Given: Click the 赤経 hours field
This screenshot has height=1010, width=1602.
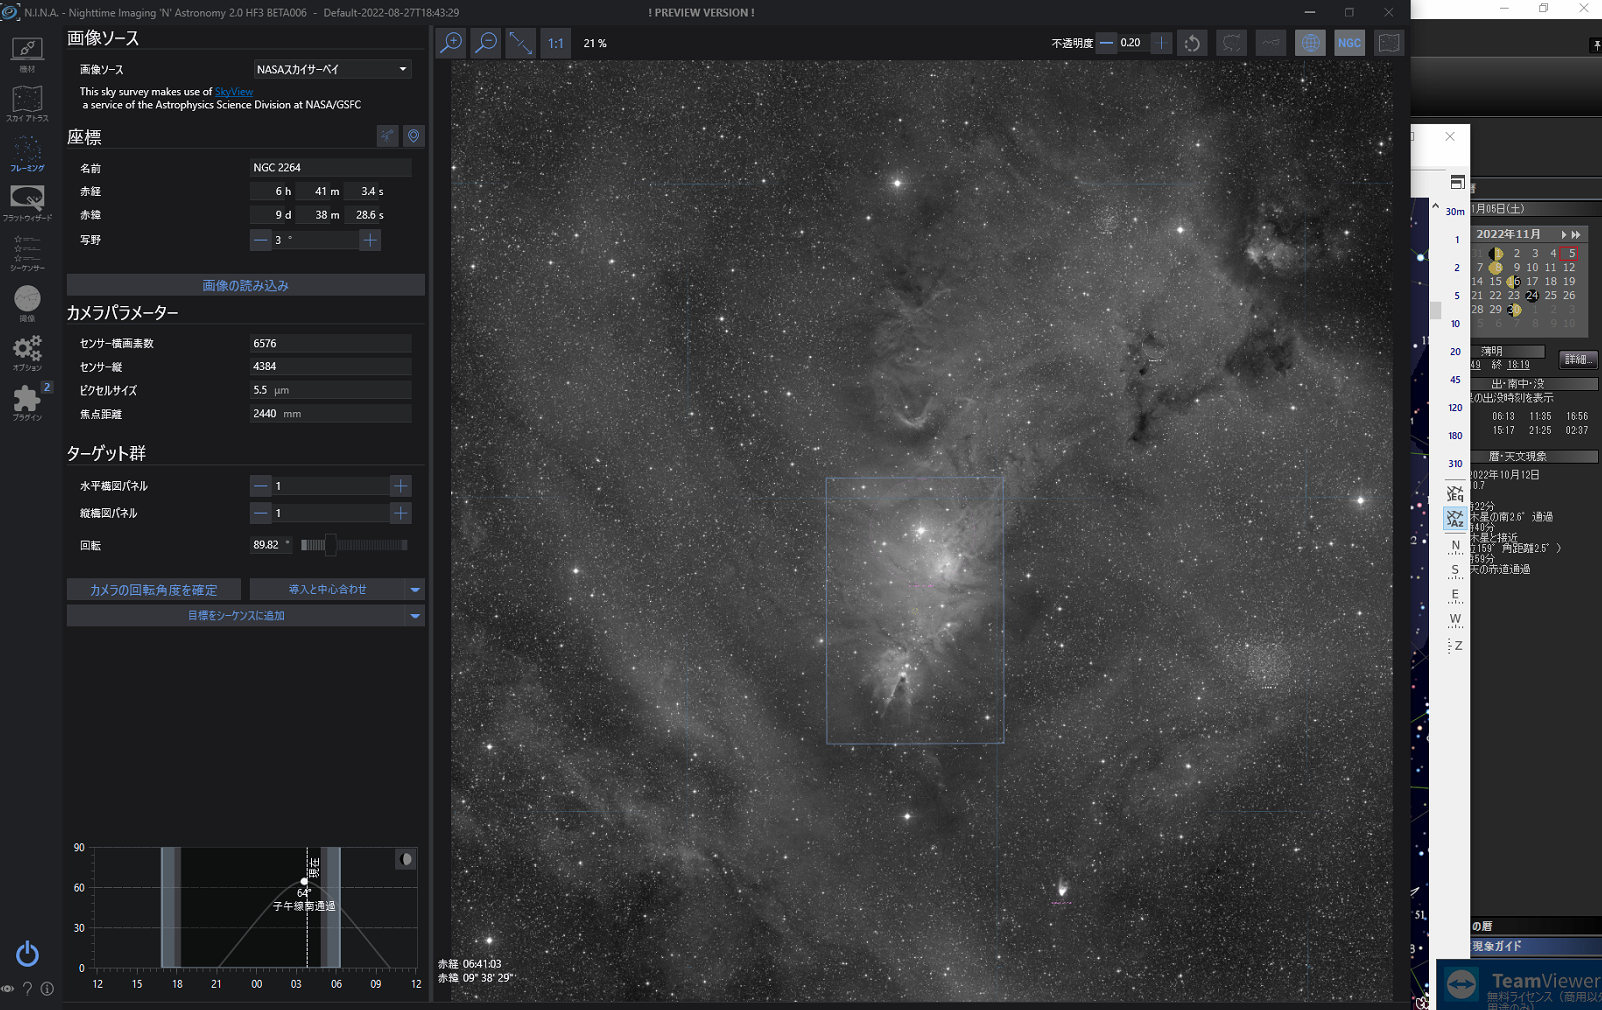Looking at the screenshot, I should pos(272,191).
